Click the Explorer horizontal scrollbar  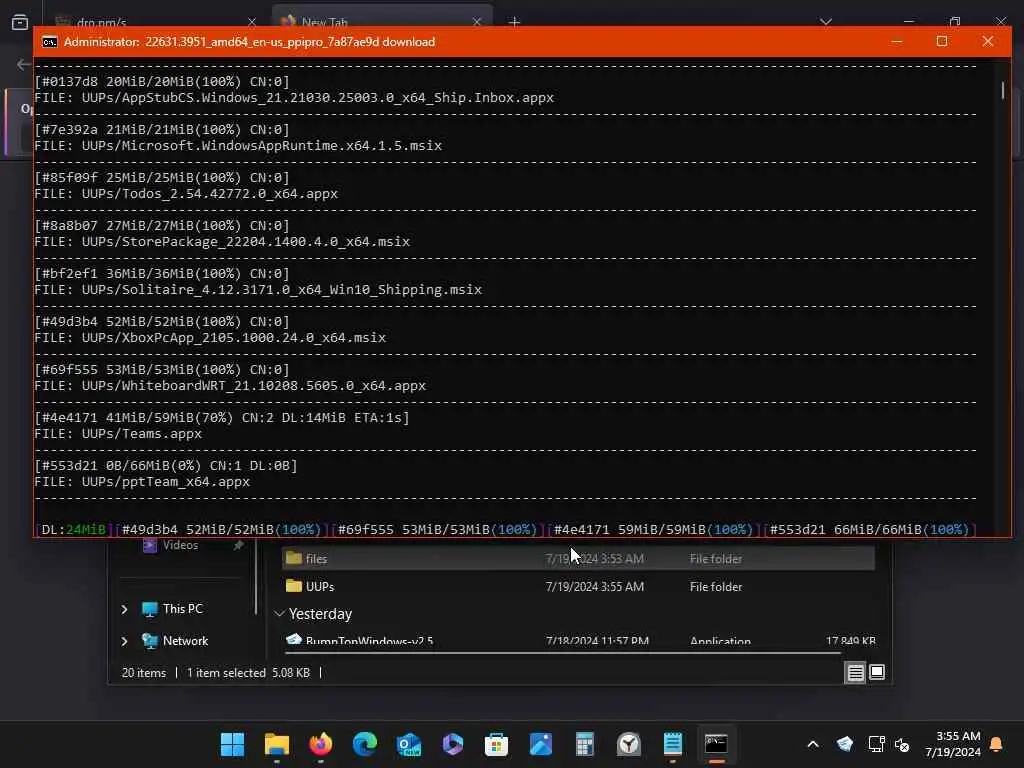tap(563, 652)
